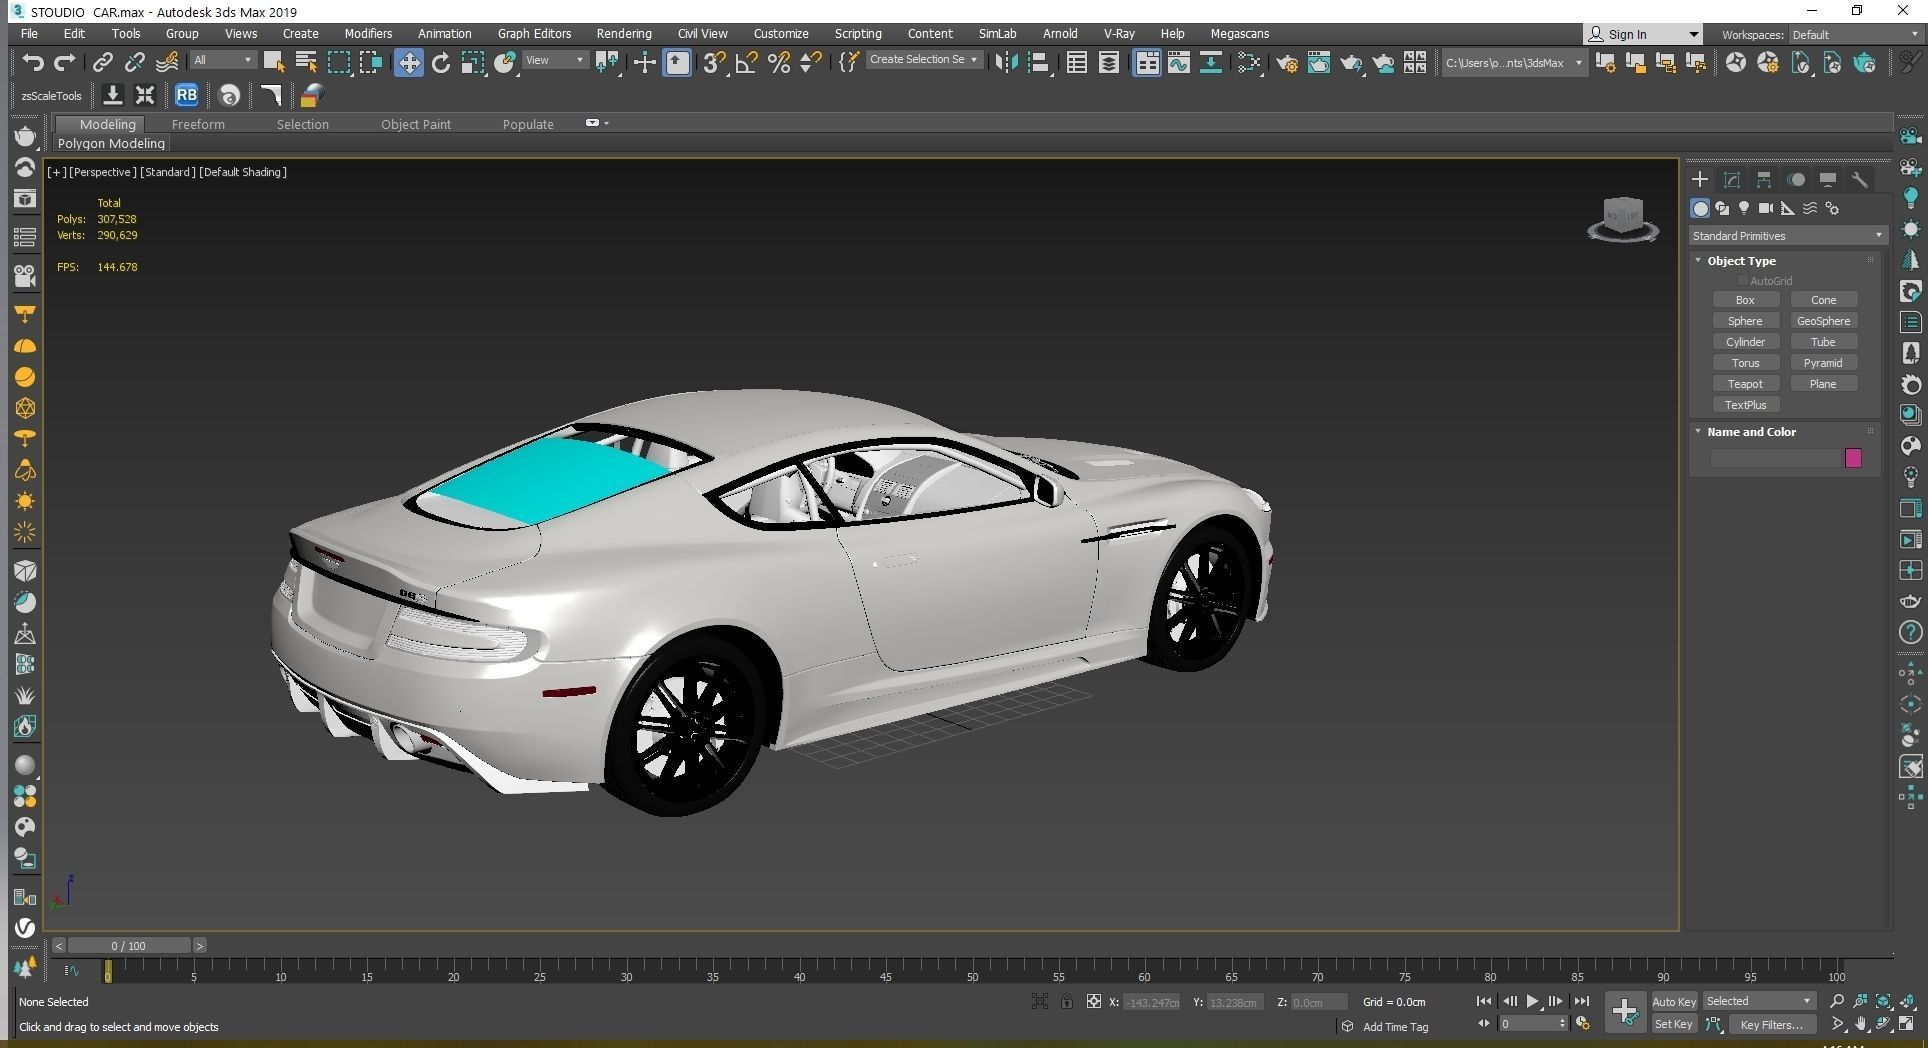Open the Create command panel tab
Image resolution: width=1928 pixels, height=1048 pixels.
(x=1700, y=180)
